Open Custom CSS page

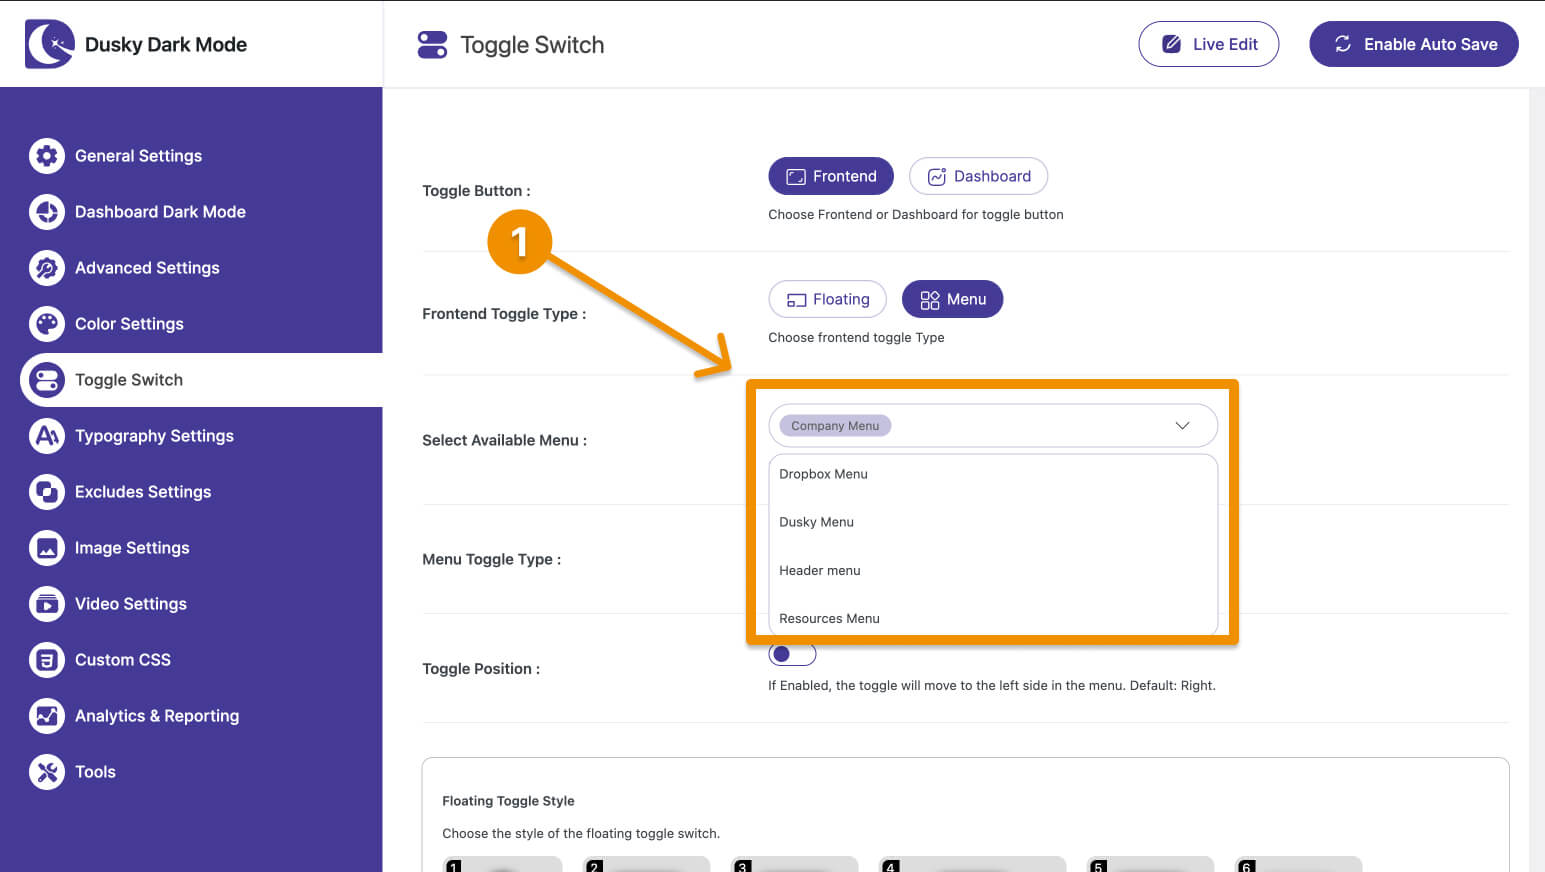pyautogui.click(x=123, y=660)
